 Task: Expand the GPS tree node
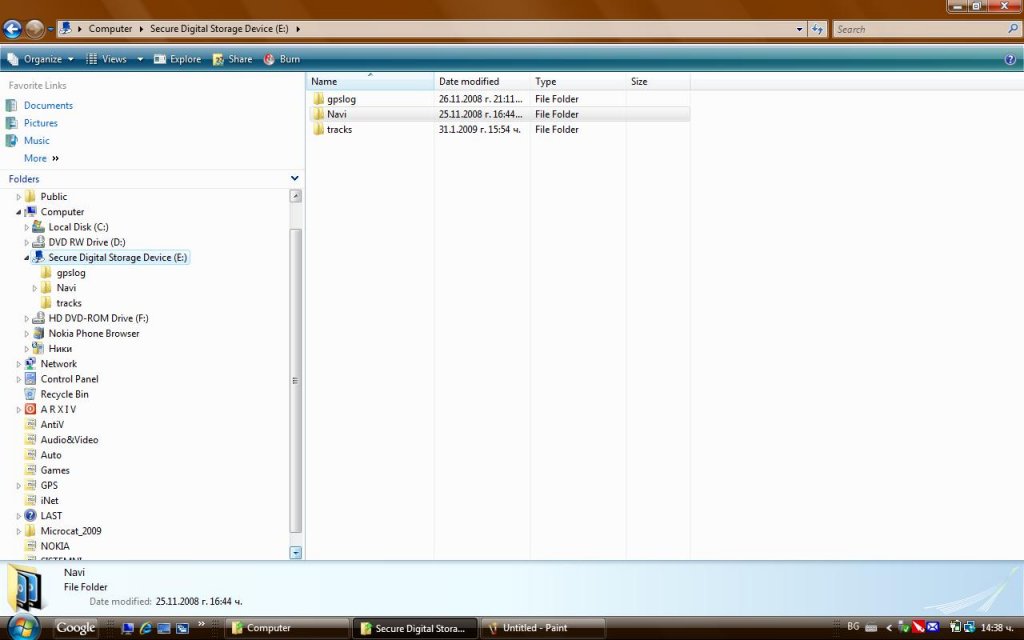pos(19,486)
